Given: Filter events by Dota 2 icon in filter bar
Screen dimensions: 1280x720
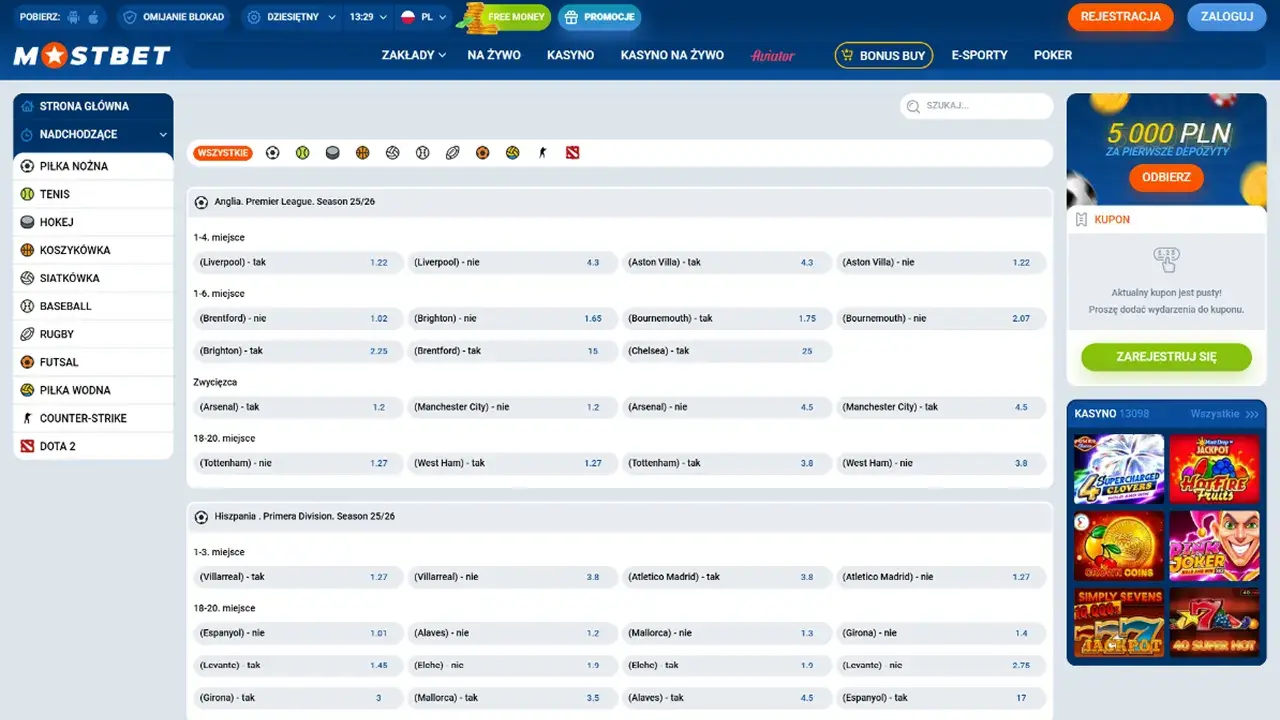Looking at the screenshot, I should pyautogui.click(x=573, y=153).
